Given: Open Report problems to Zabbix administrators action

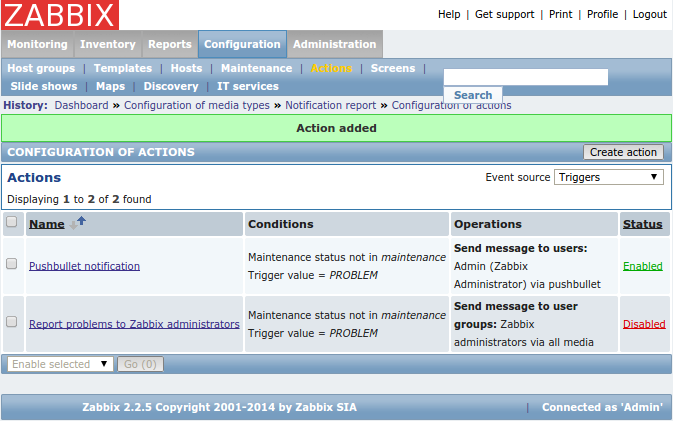Looking at the screenshot, I should coord(134,324).
